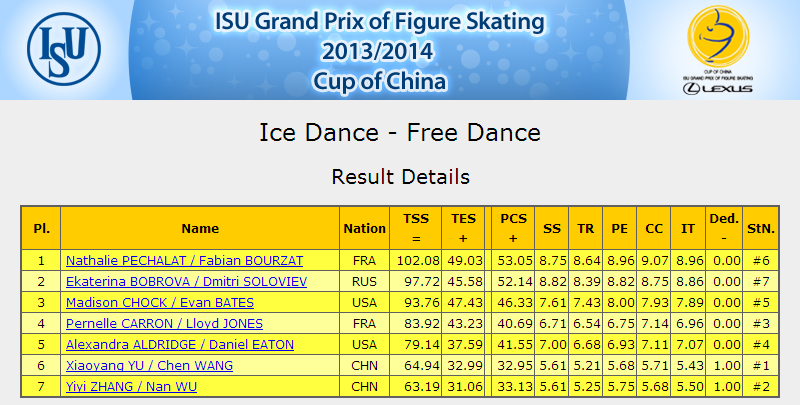
Task: Open Ekaterina BOBROVA / Dmitri SOLOVIEV link
Action: [186, 282]
